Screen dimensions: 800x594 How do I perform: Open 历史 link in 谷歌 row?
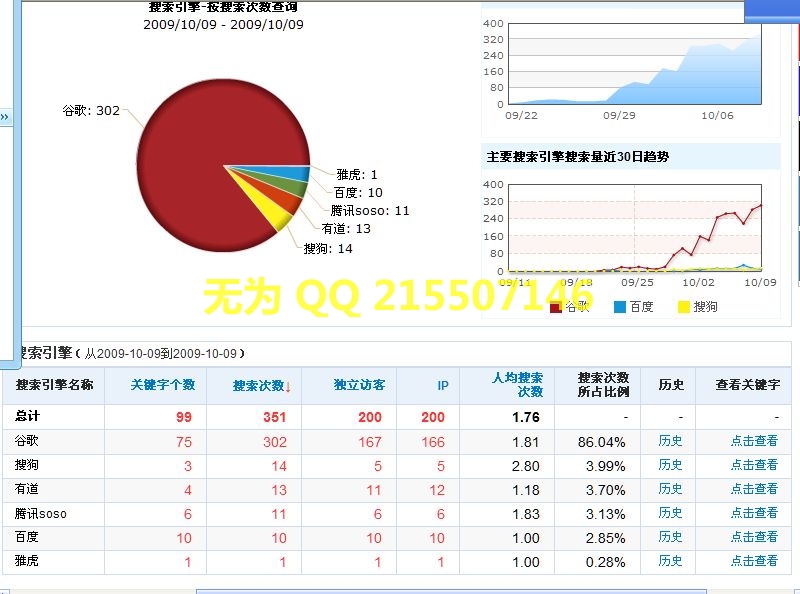670,441
